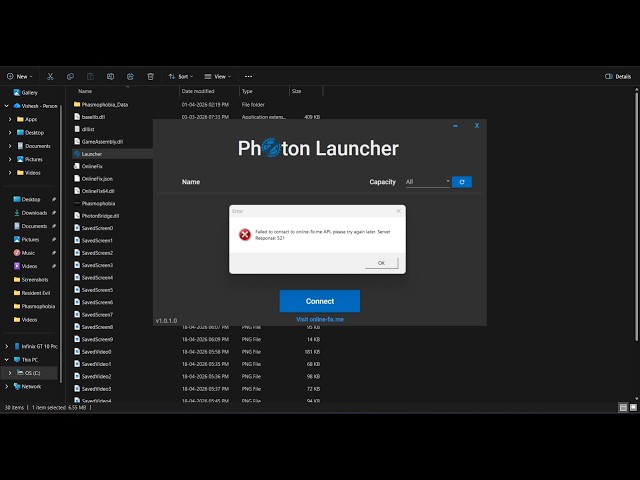
Task: Open the New dropdown menu
Action: [19, 76]
